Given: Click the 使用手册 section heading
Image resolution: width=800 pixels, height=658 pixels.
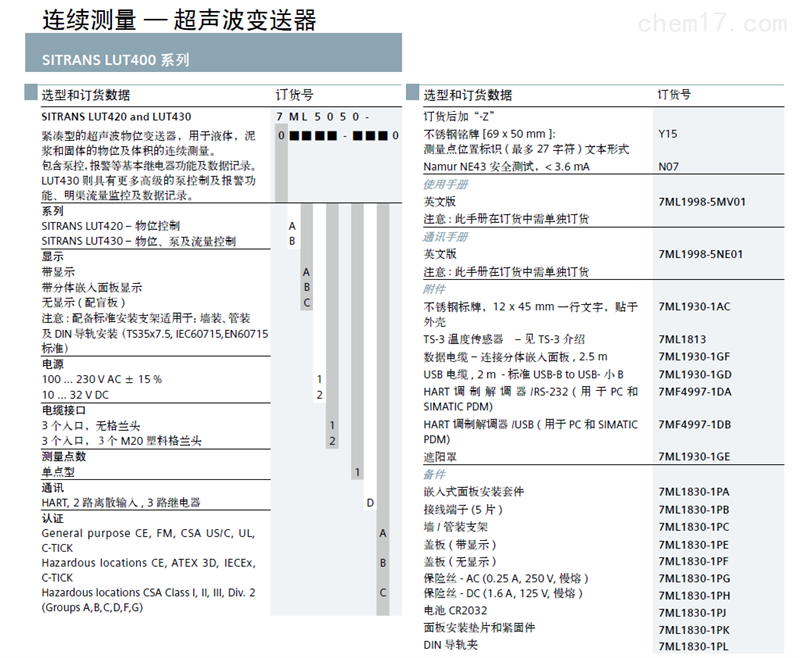Looking at the screenshot, I should pyautogui.click(x=445, y=185).
